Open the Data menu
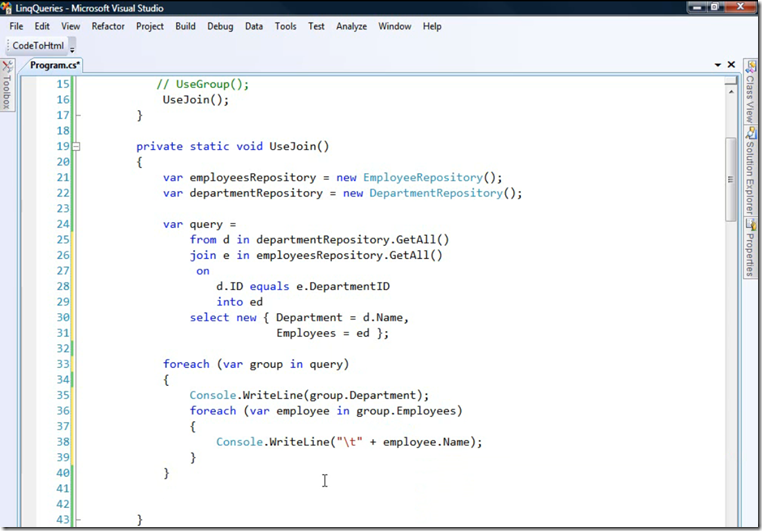 point(254,26)
